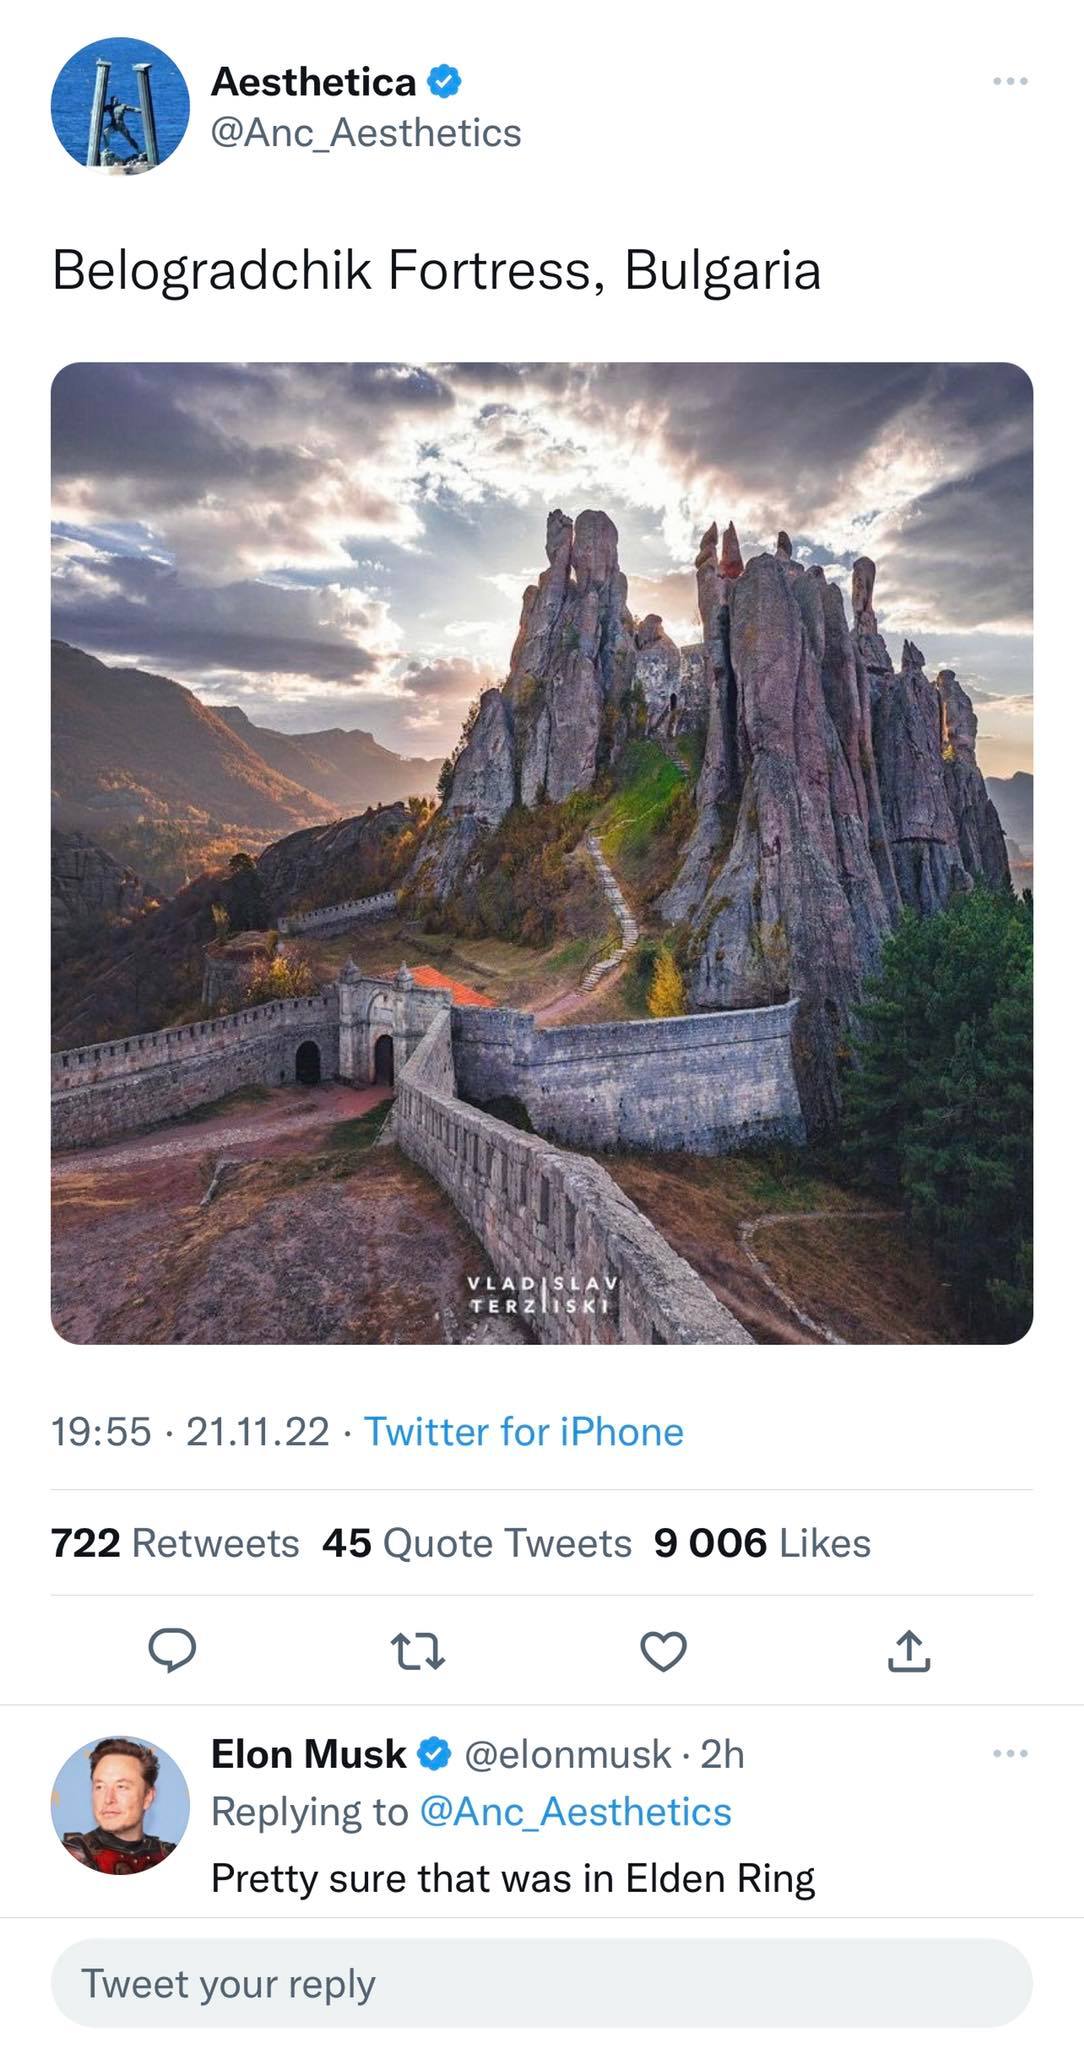This screenshot has width=1084, height=2048.
Task: View the 722 Retweets list
Action: click(x=175, y=1542)
